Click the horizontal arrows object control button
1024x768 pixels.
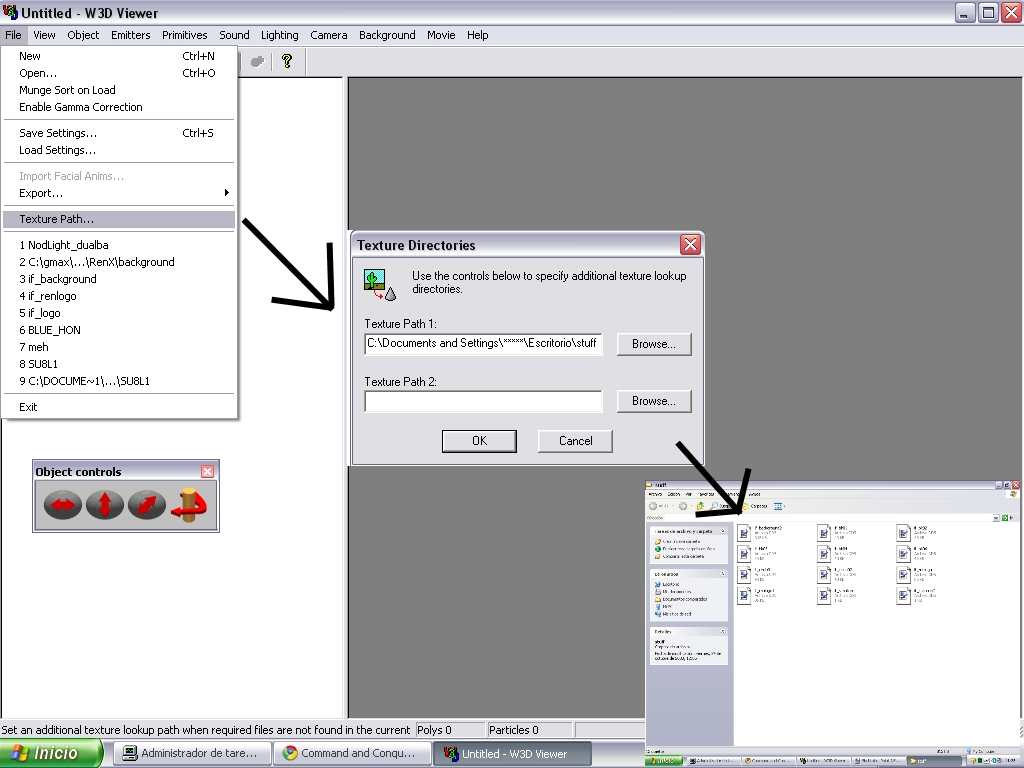[62, 505]
